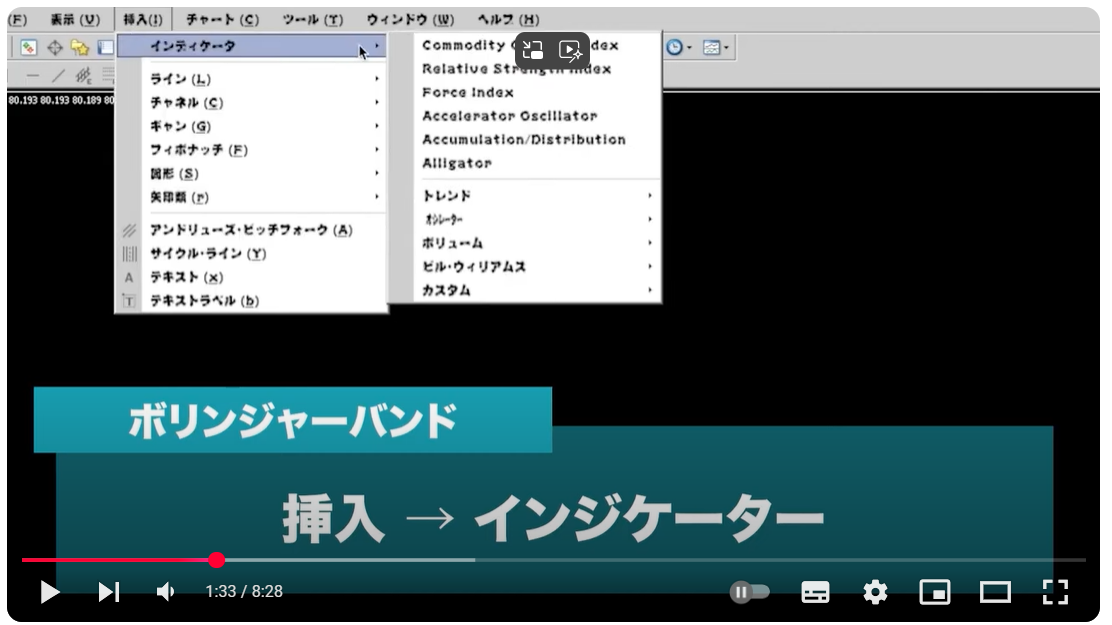Play the video with the play button

(x=49, y=592)
